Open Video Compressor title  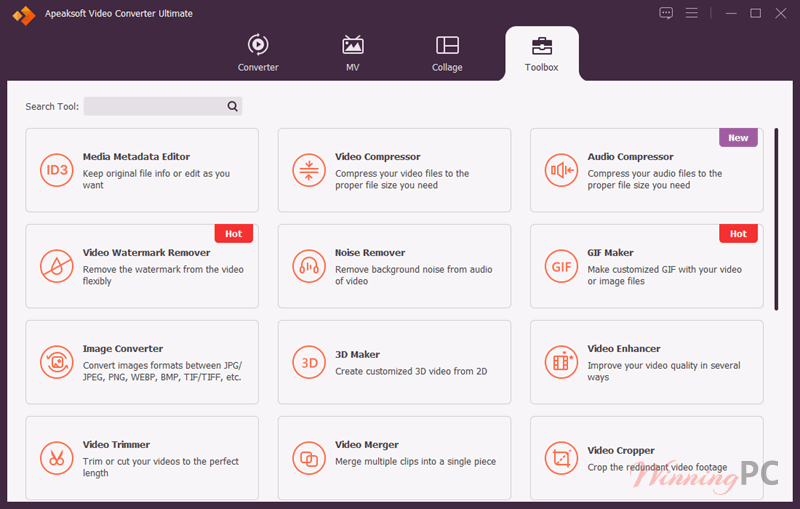tap(378, 157)
